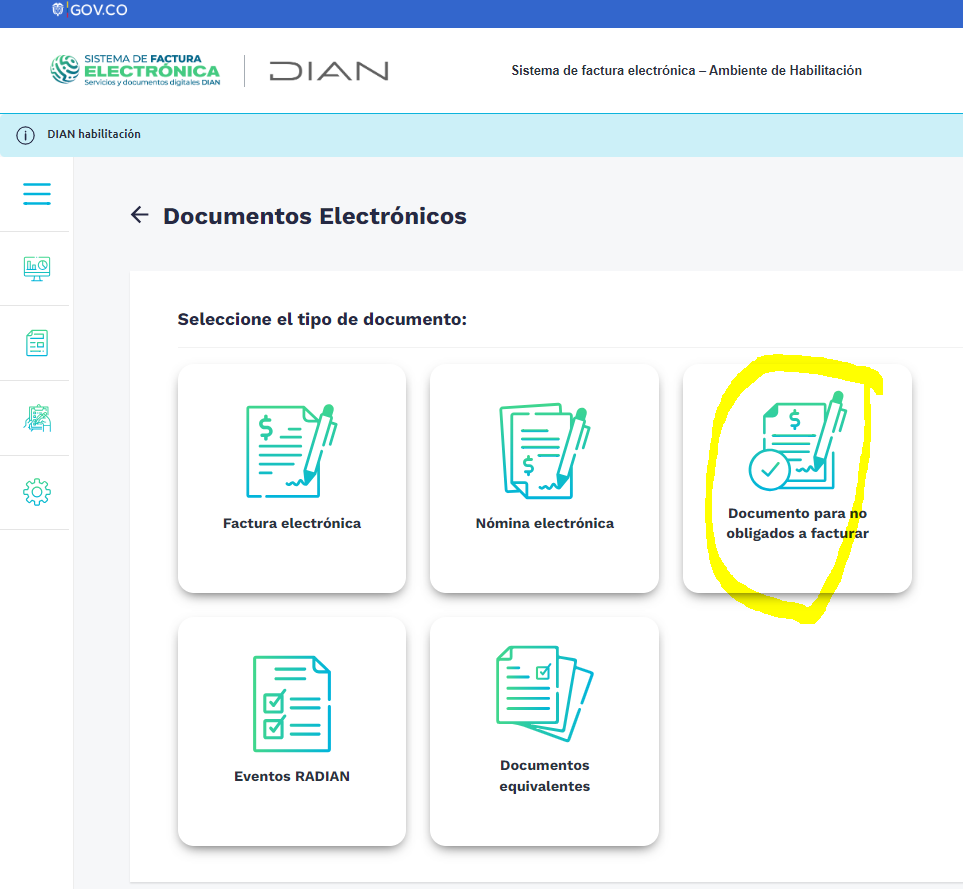Click the info icon next to DIAN habilitación
This screenshot has height=889, width=963.
click(x=25, y=135)
